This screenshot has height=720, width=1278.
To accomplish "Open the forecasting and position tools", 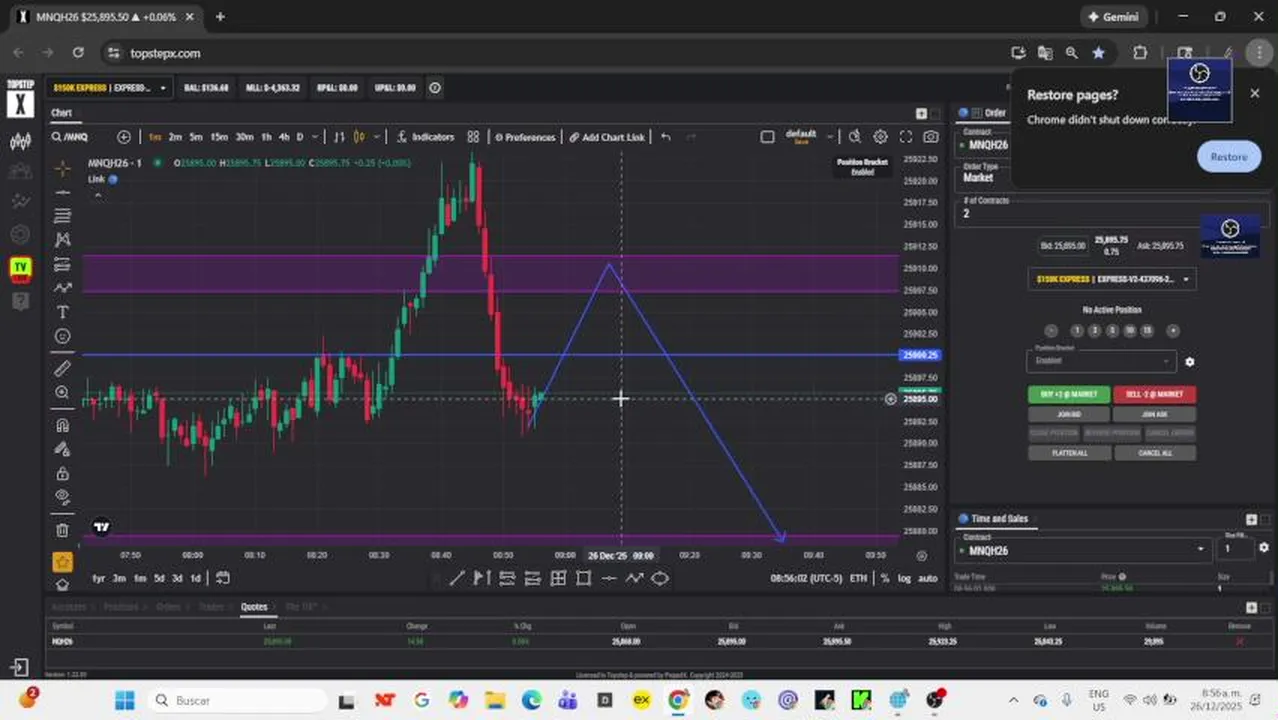I will 62,264.
